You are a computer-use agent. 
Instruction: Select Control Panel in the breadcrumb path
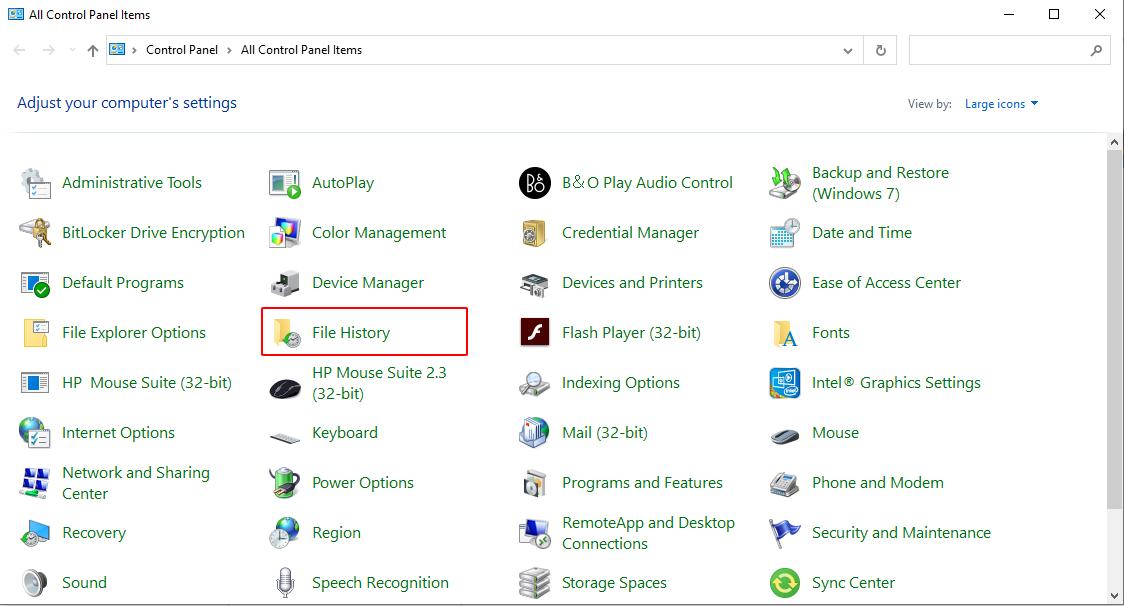point(181,50)
